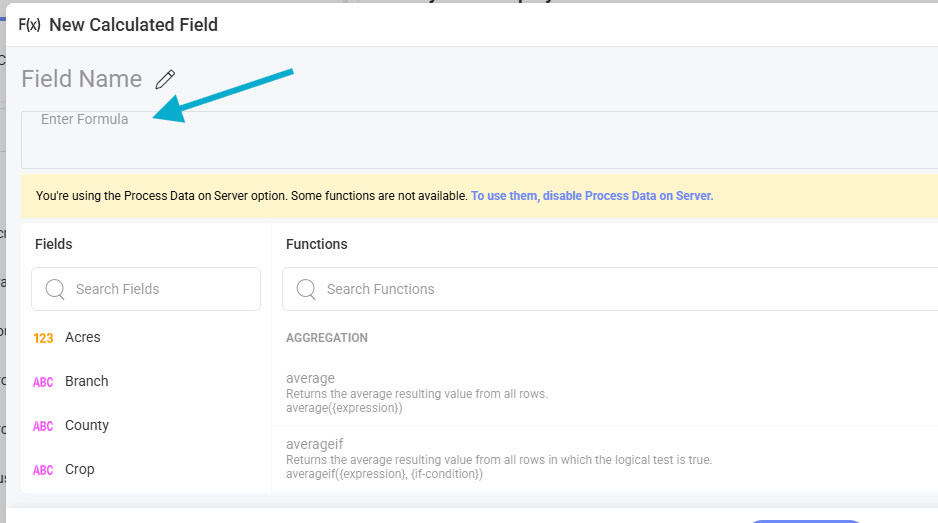Viewport: 938px width, 523px height.
Task: Select the Branch field name
Action: (87, 381)
